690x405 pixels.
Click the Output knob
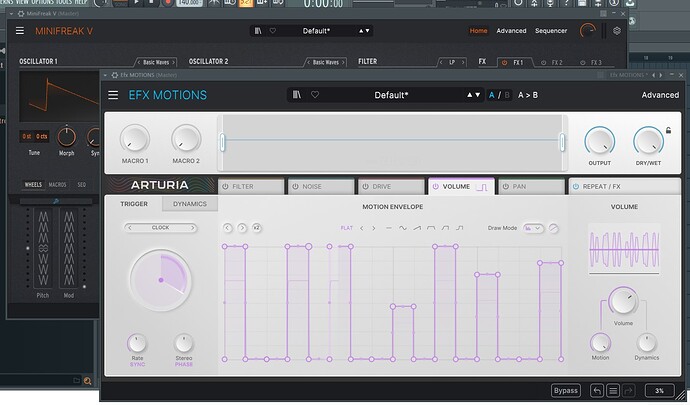tap(599, 141)
